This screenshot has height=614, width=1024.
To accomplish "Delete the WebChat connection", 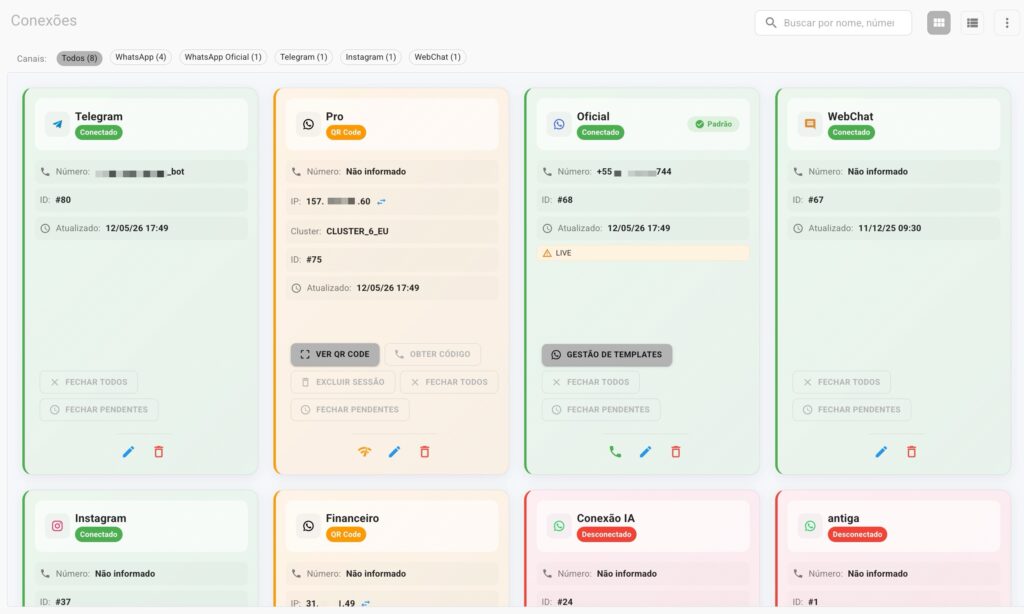I will point(912,451).
